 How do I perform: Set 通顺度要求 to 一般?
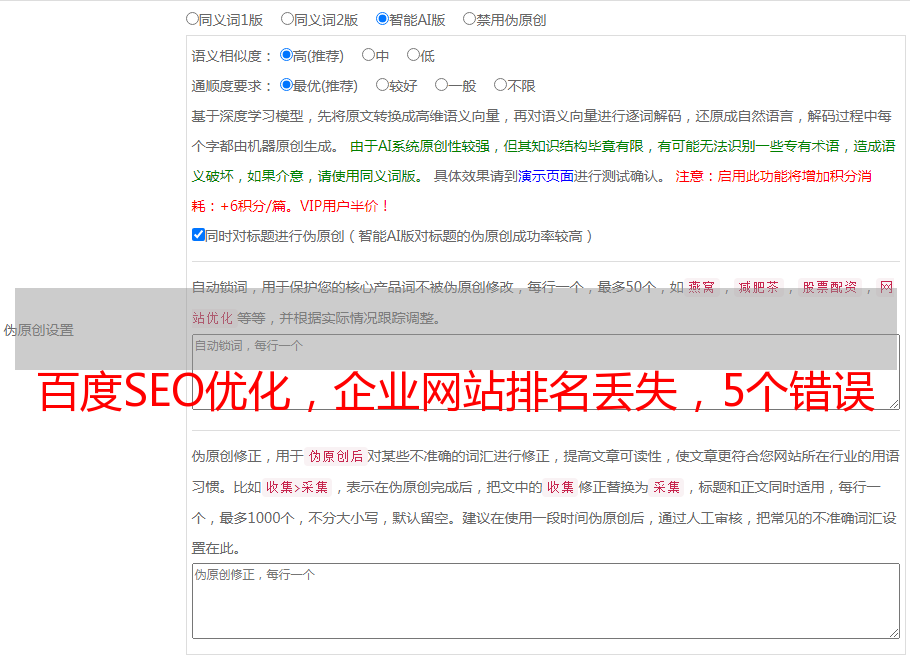(442, 85)
